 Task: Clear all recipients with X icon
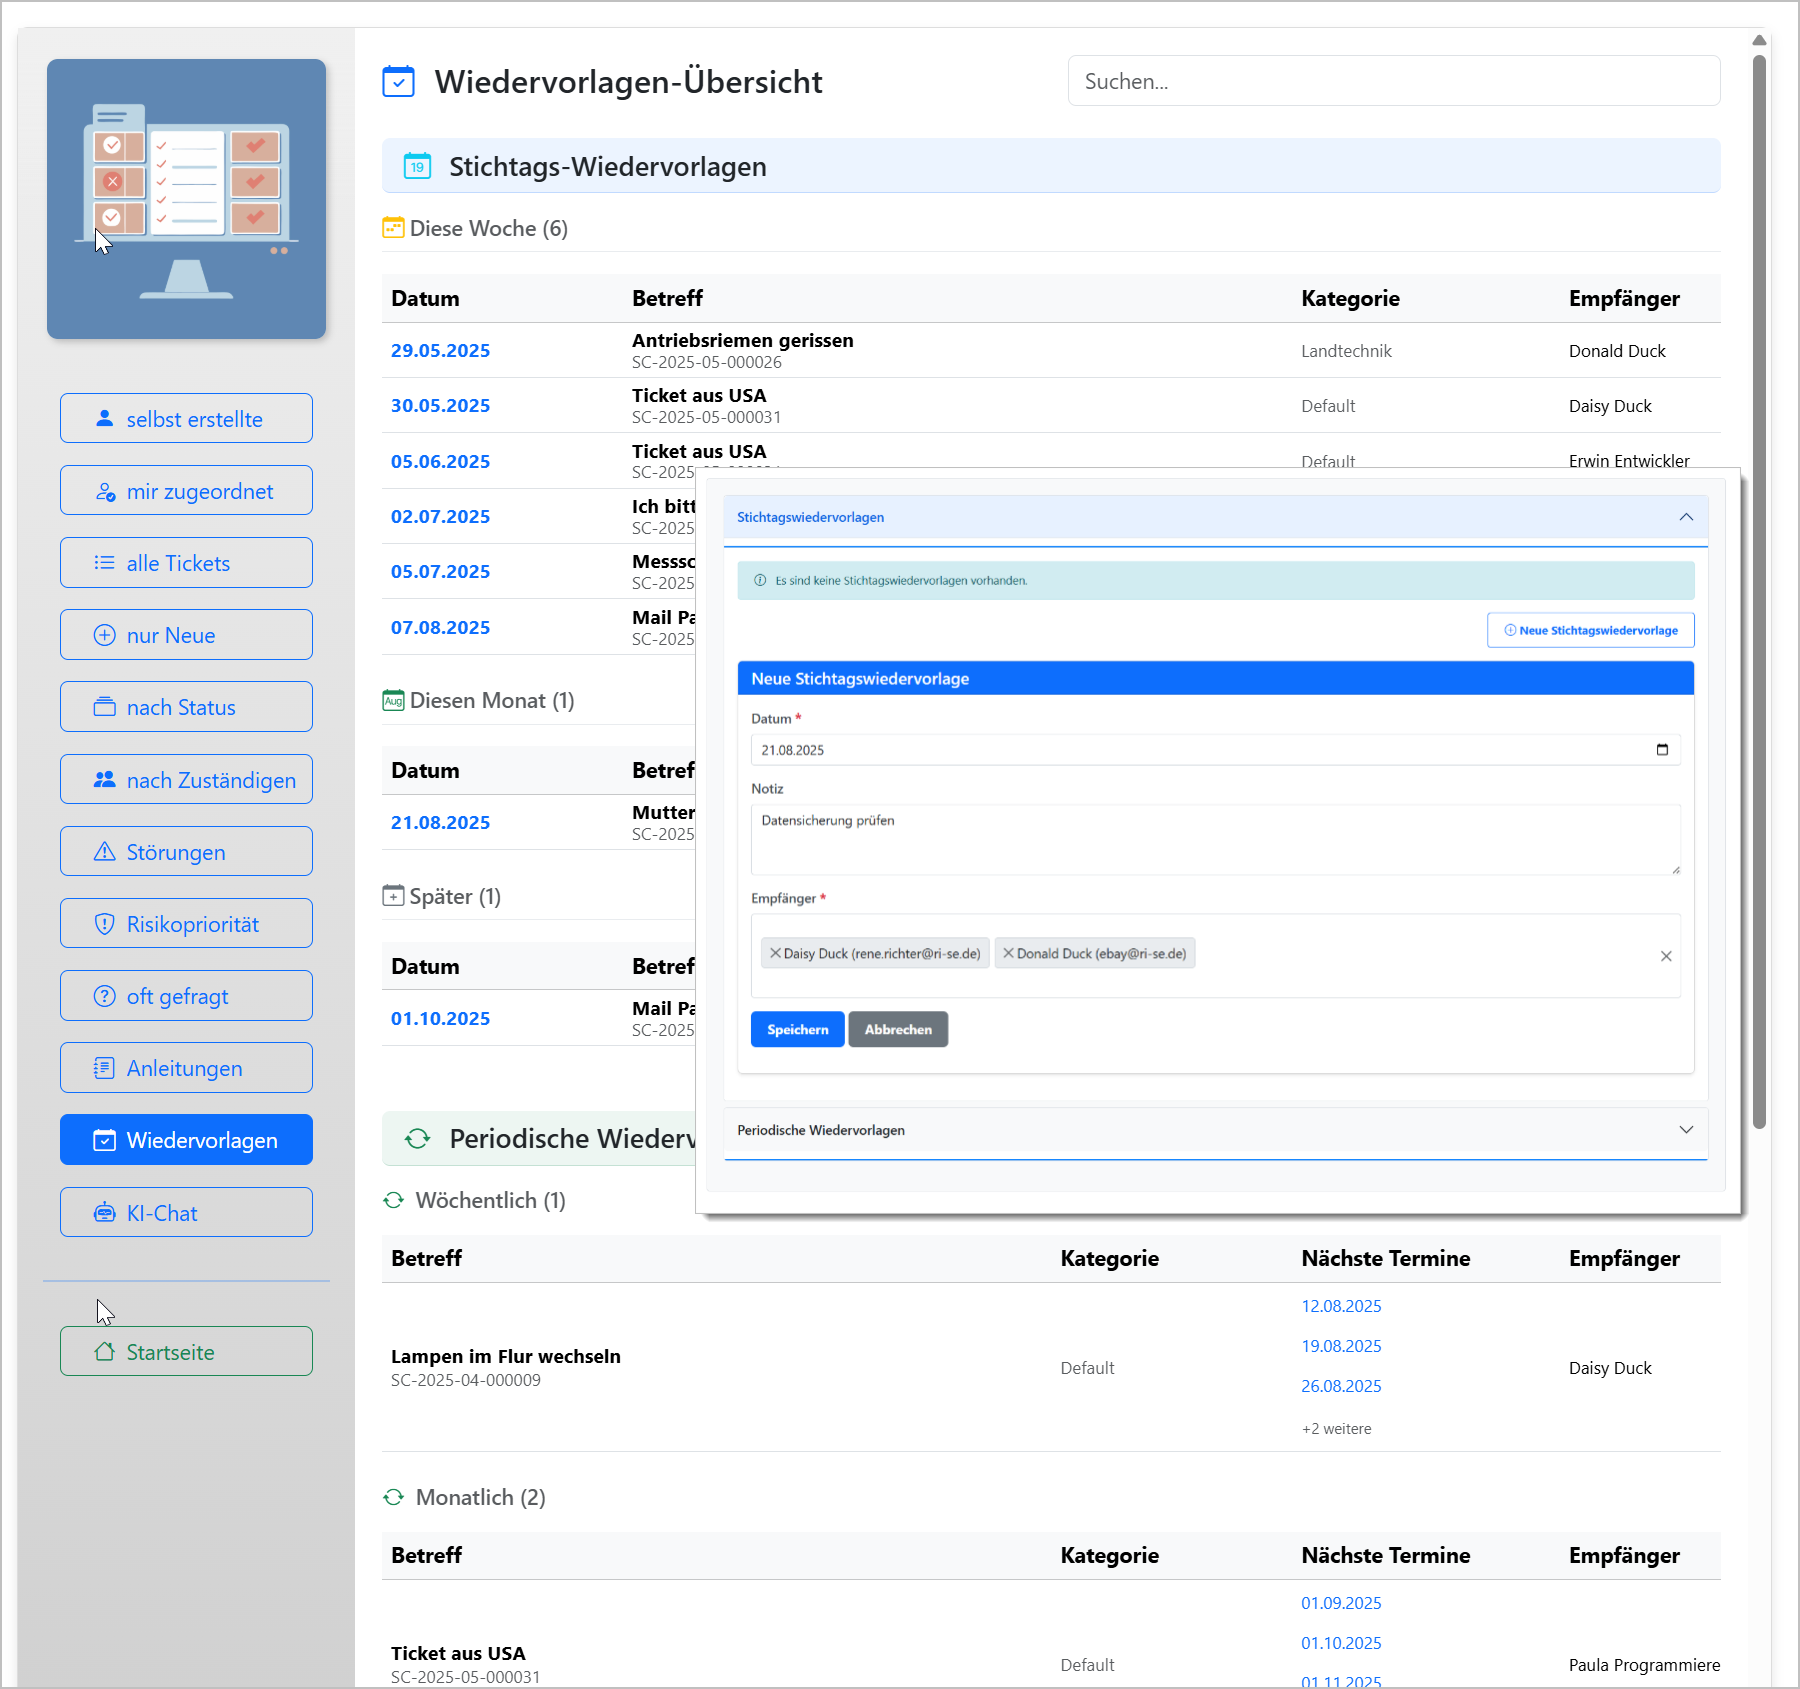(1666, 956)
